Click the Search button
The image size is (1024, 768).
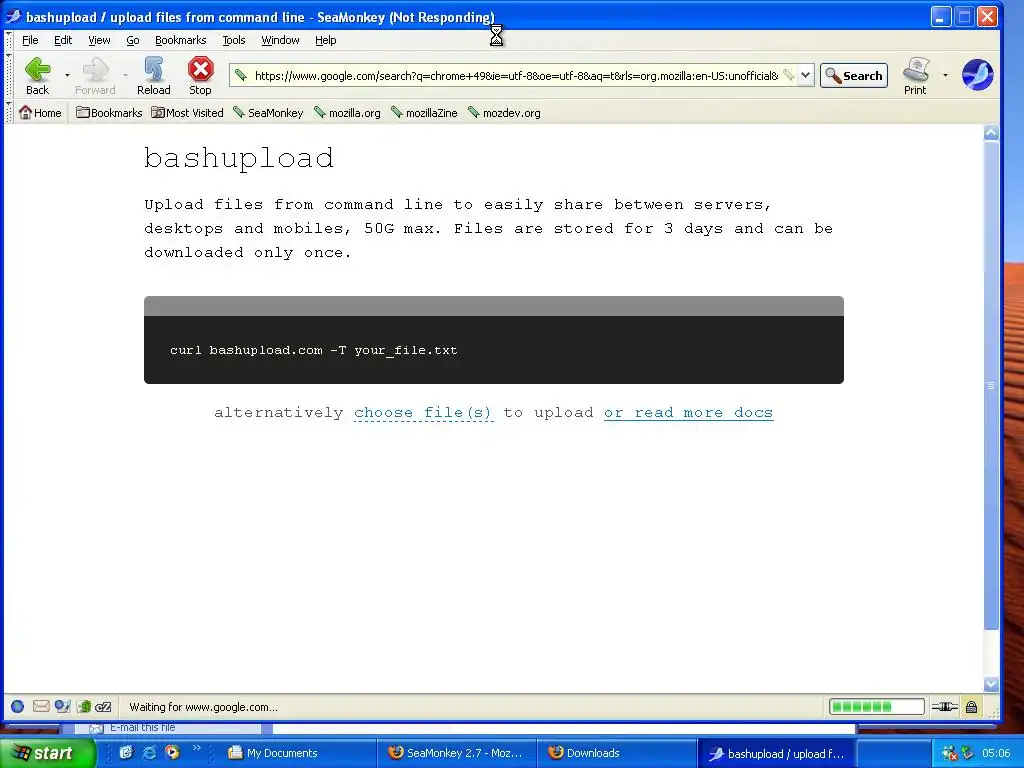pos(854,76)
